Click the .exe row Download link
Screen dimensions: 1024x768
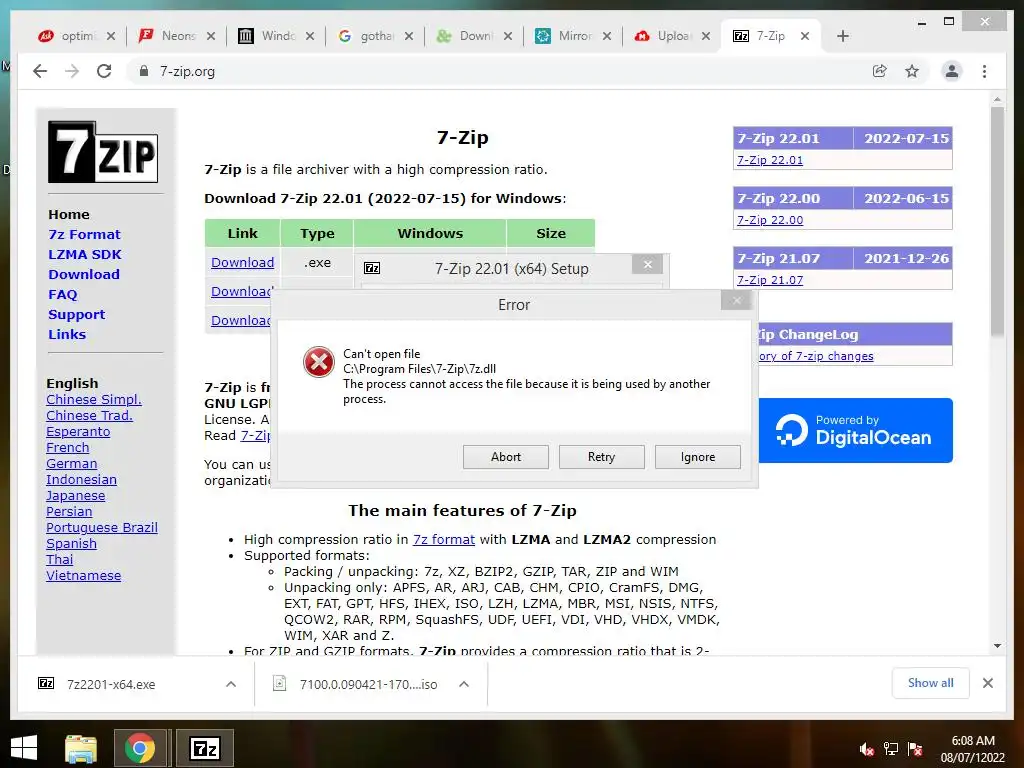point(242,263)
